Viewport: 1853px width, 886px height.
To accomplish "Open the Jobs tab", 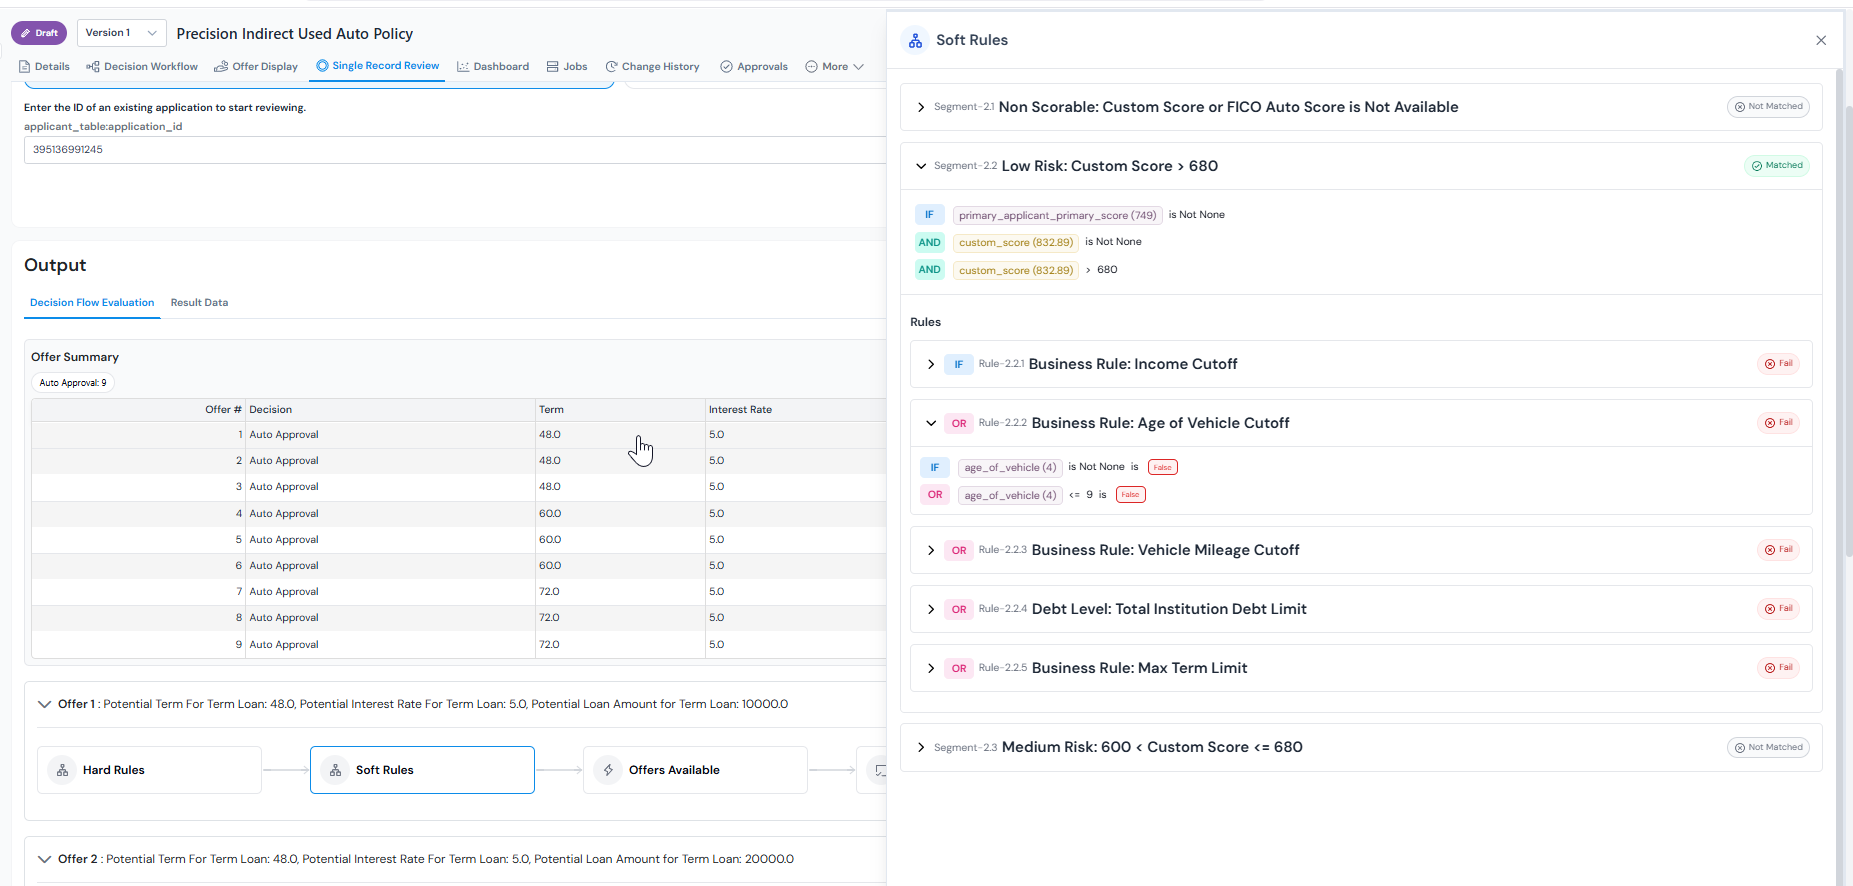I will pyautogui.click(x=567, y=67).
